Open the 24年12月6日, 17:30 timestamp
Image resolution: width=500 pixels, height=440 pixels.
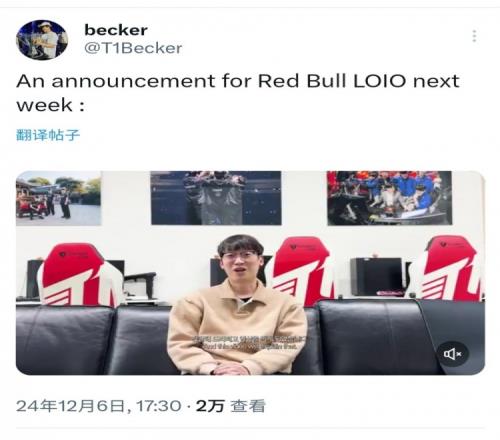click(x=99, y=406)
